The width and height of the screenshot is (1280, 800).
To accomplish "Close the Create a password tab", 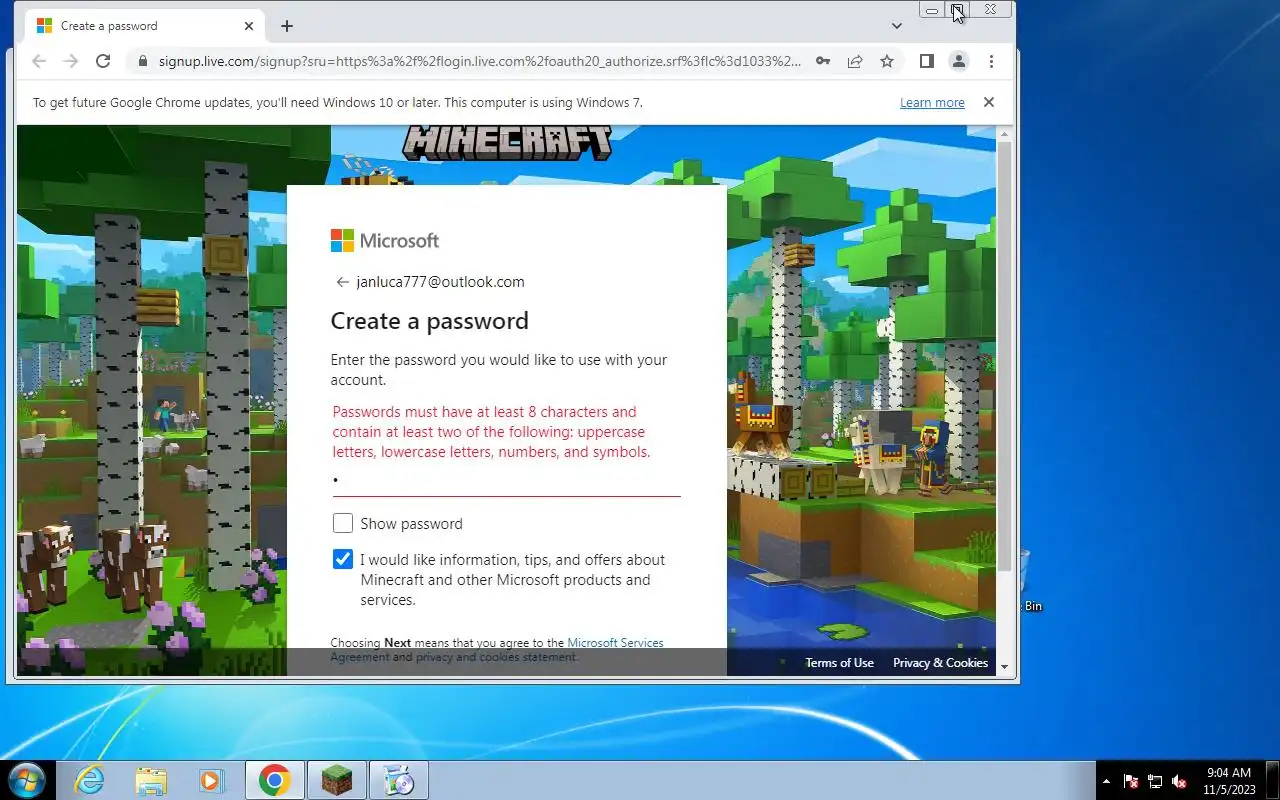I will point(249,26).
